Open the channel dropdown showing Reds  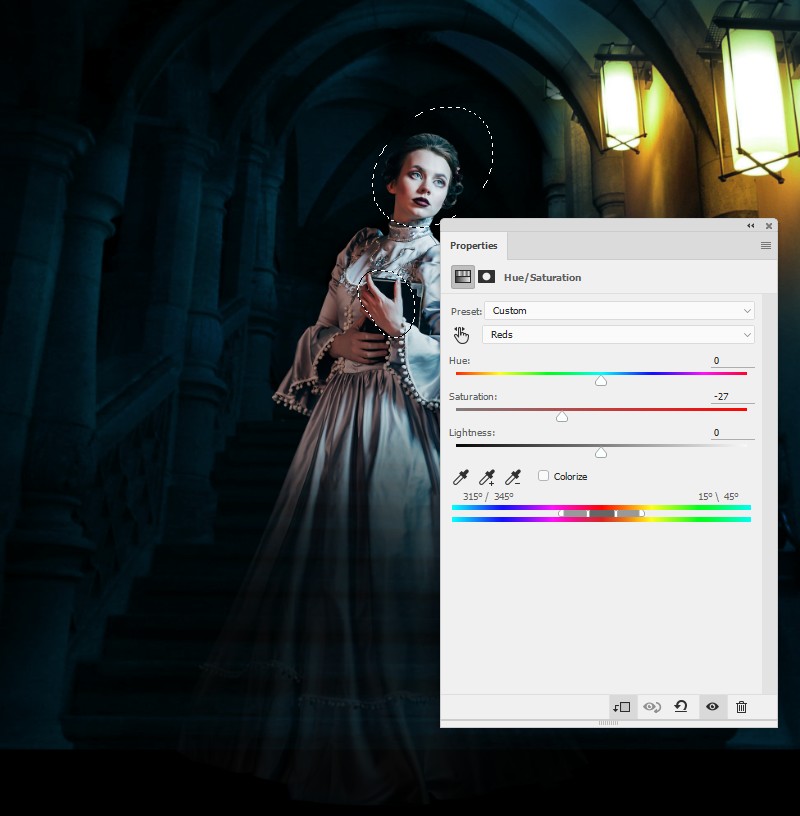pos(618,335)
